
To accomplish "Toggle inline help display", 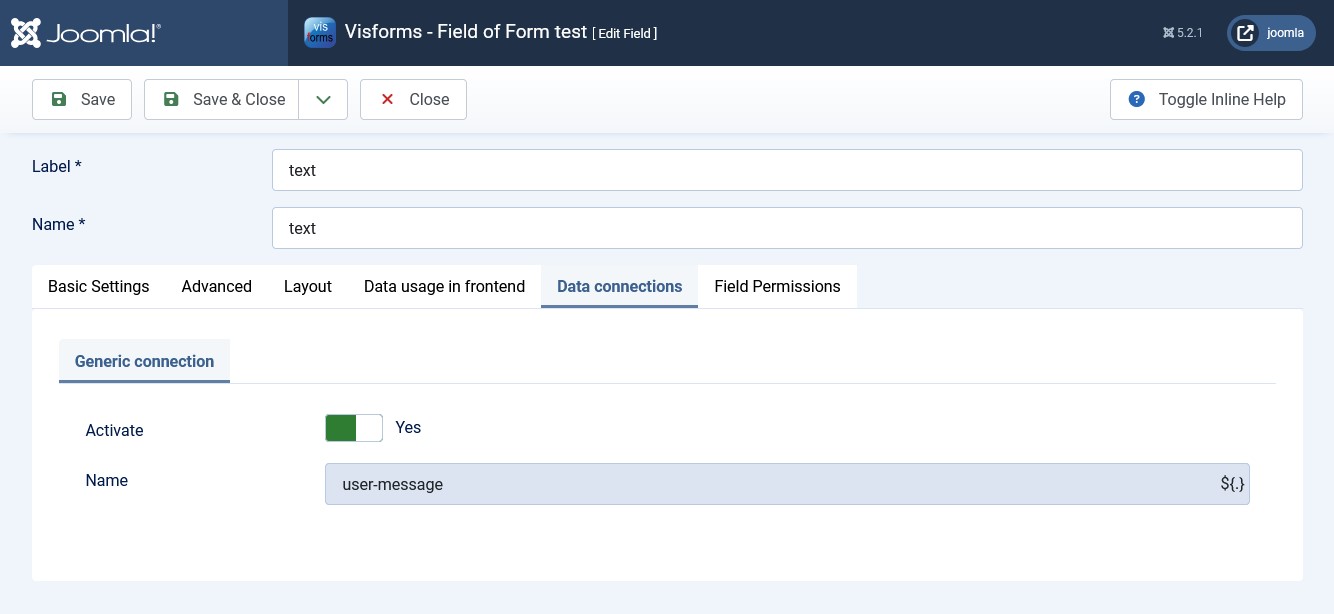I will click(x=1206, y=99).
